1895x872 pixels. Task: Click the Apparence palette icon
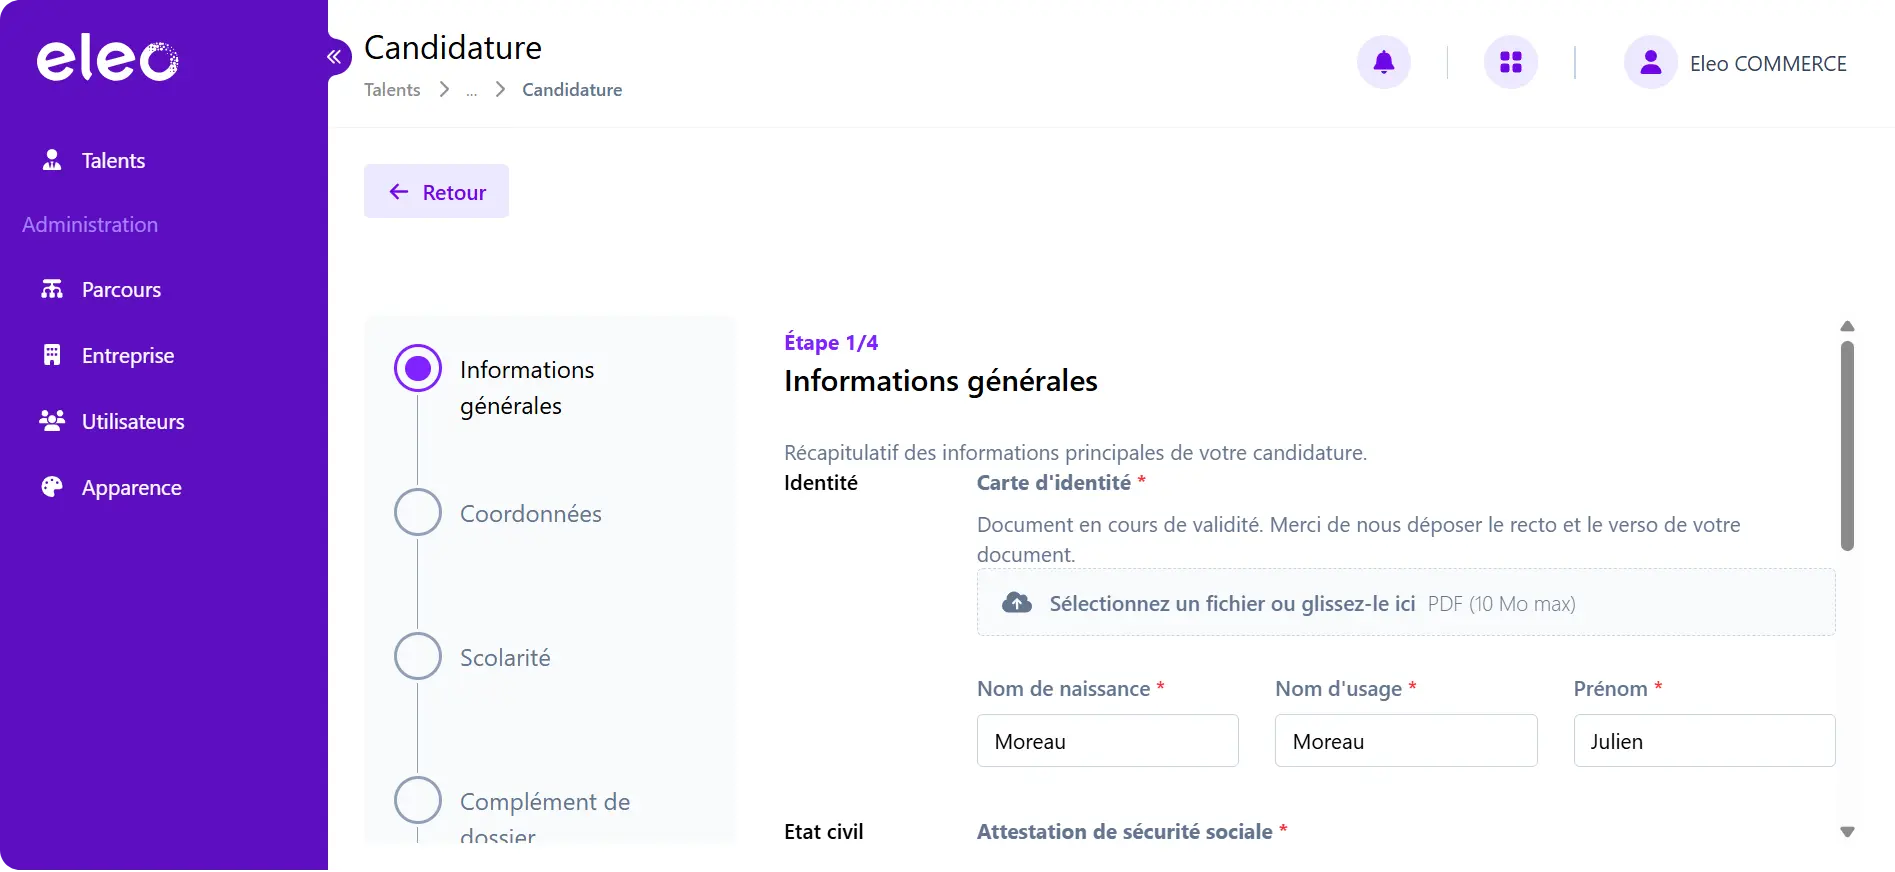click(x=52, y=487)
